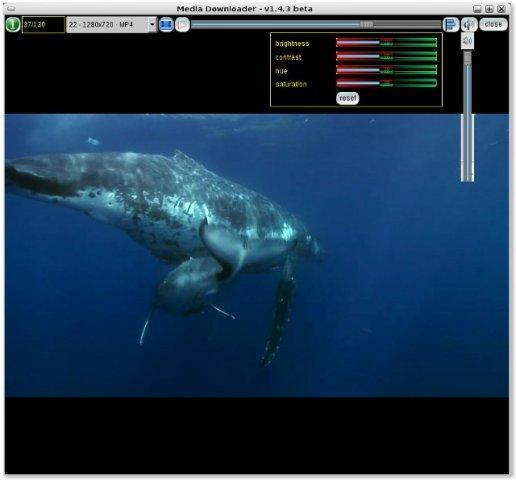Click the saturation label
The image size is (516, 480).
click(x=291, y=84)
